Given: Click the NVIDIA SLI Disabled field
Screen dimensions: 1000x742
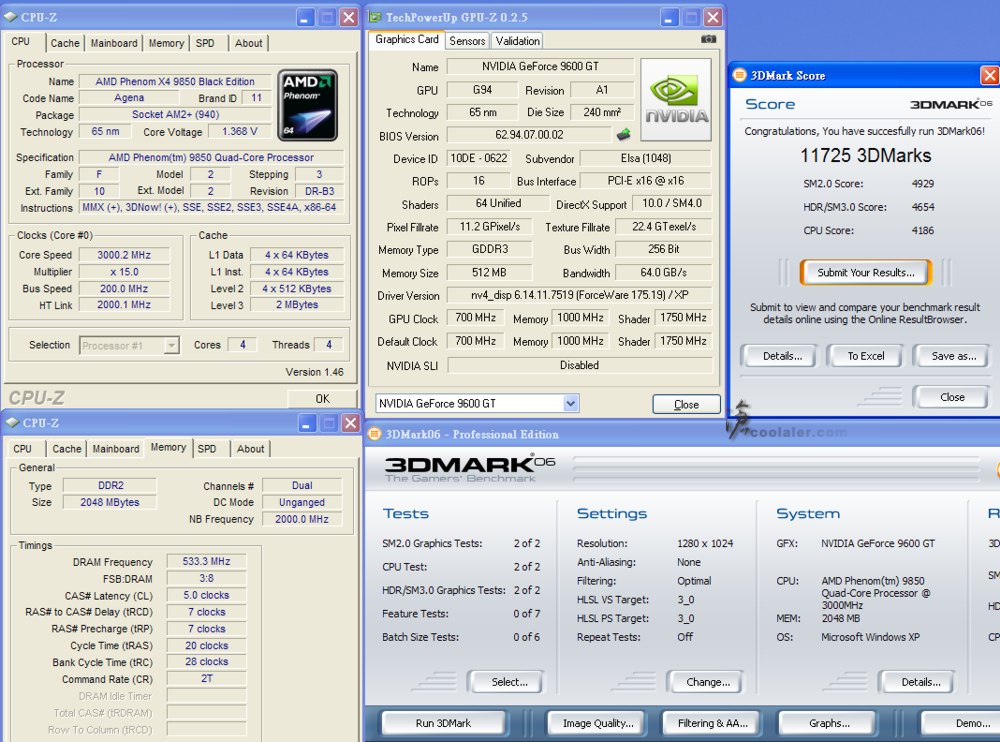Looking at the screenshot, I should [579, 365].
